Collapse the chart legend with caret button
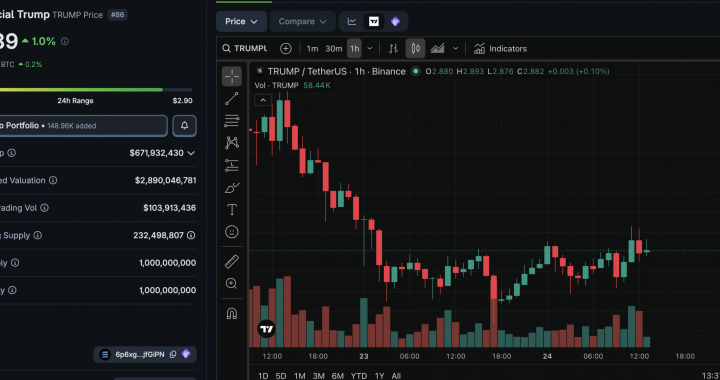The width and height of the screenshot is (720, 380). 263,100
